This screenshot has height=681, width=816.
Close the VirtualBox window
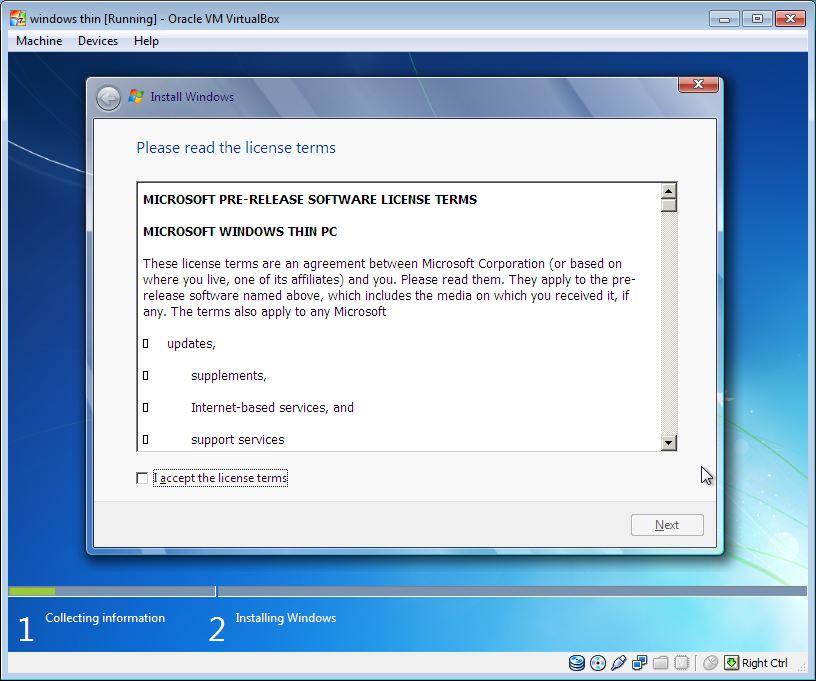(790, 19)
